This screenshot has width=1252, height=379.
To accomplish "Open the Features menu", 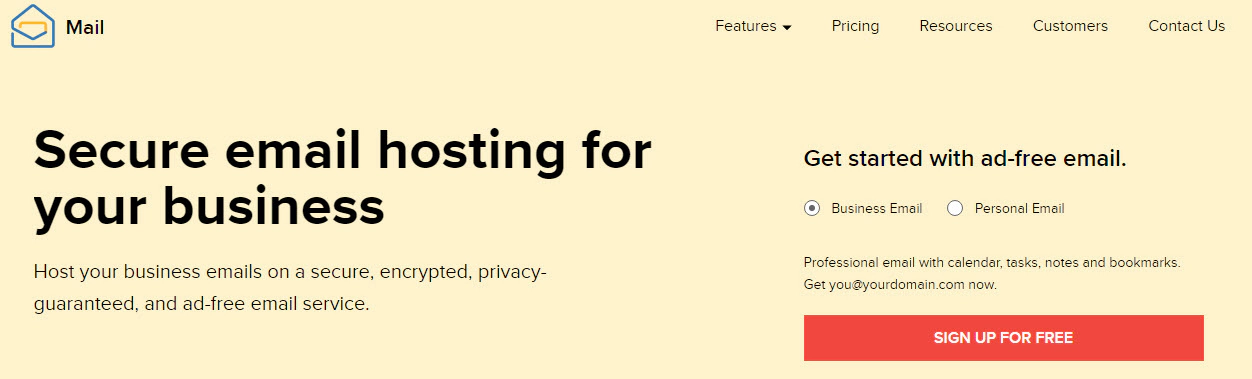I will coord(753,26).
